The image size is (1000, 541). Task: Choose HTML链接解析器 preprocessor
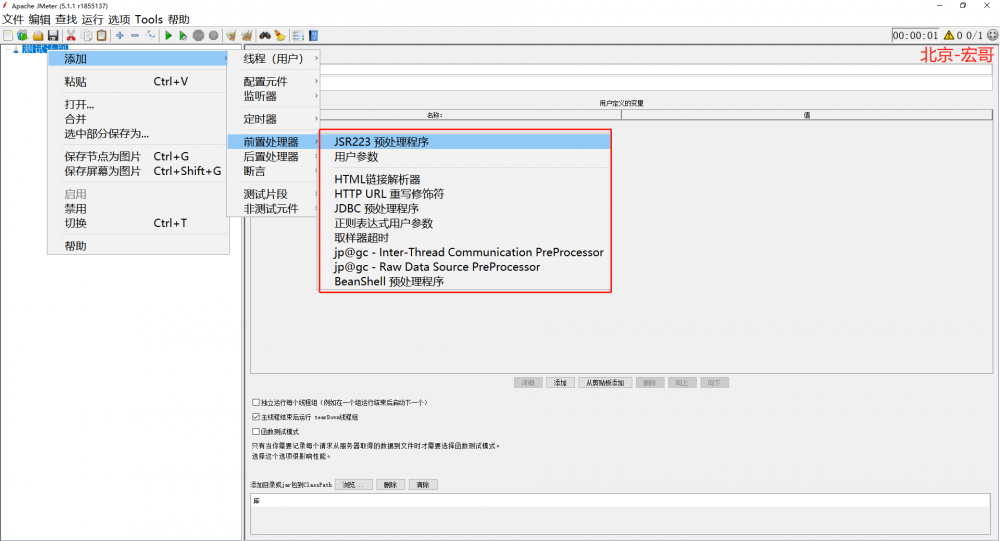click(x=465, y=179)
